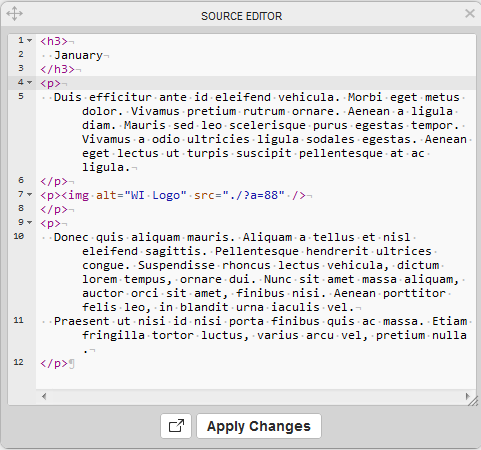Click the word 'scelerisque' in line 5
The width and height of the screenshot is (481, 450).
click(267, 125)
